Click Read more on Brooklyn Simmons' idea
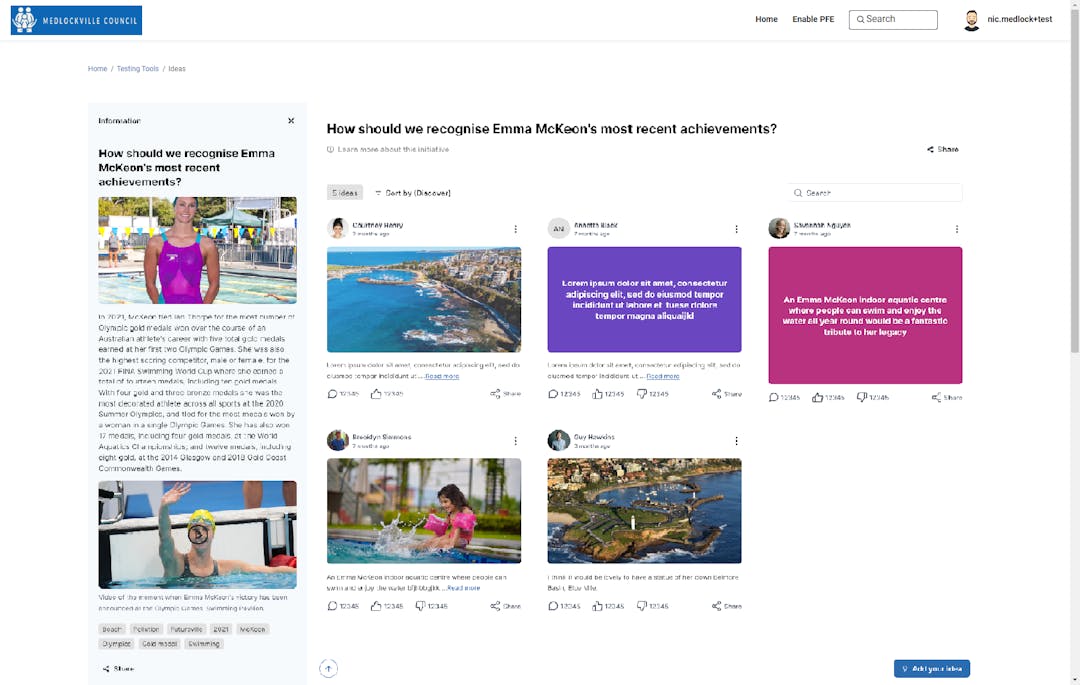Screen dimensions: 1080x685 (x=463, y=588)
